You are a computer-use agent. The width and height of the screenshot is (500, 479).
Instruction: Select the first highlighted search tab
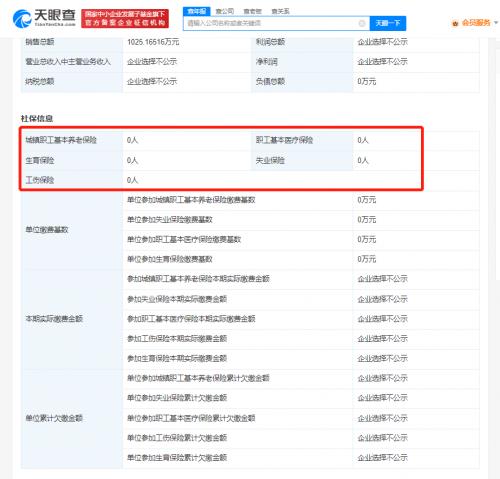[x=197, y=11]
